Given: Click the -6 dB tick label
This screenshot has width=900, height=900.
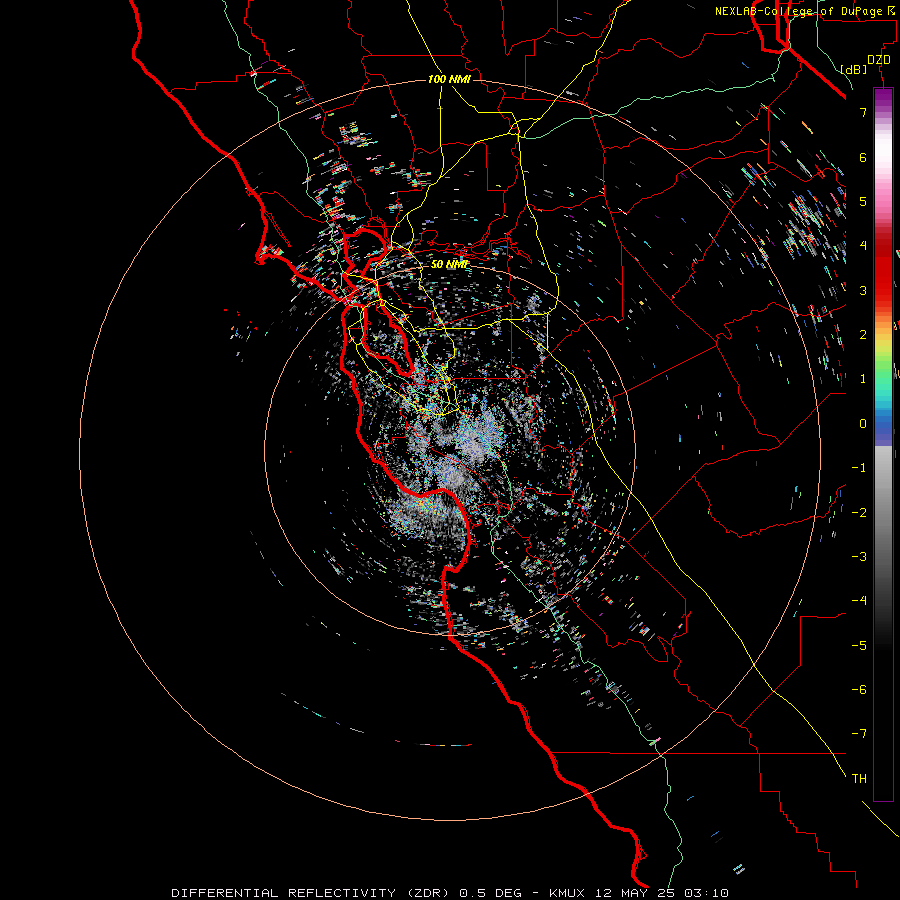Looking at the screenshot, I should [859, 690].
